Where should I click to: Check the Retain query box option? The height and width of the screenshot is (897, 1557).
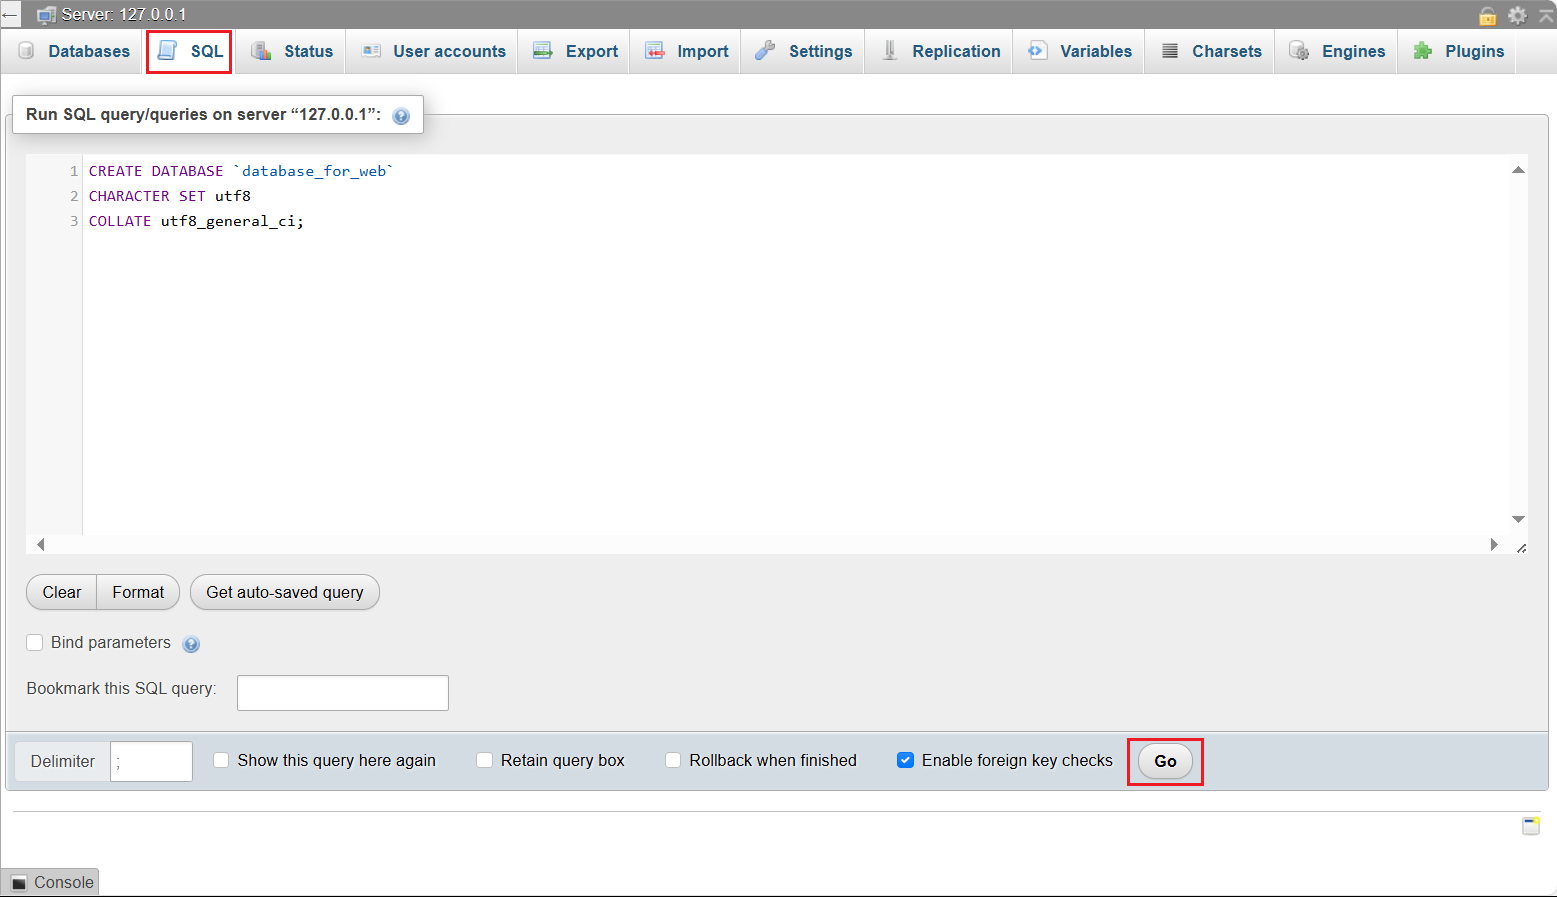(x=485, y=761)
